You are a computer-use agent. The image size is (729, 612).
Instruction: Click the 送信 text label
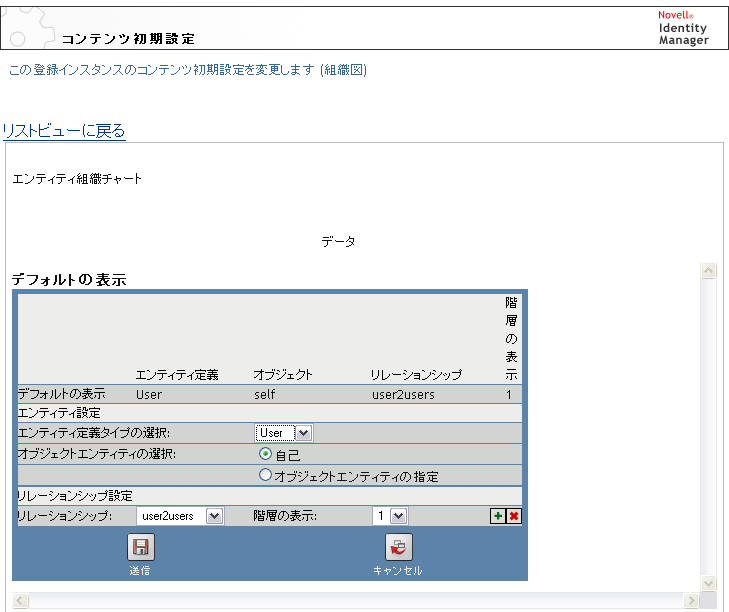140,571
